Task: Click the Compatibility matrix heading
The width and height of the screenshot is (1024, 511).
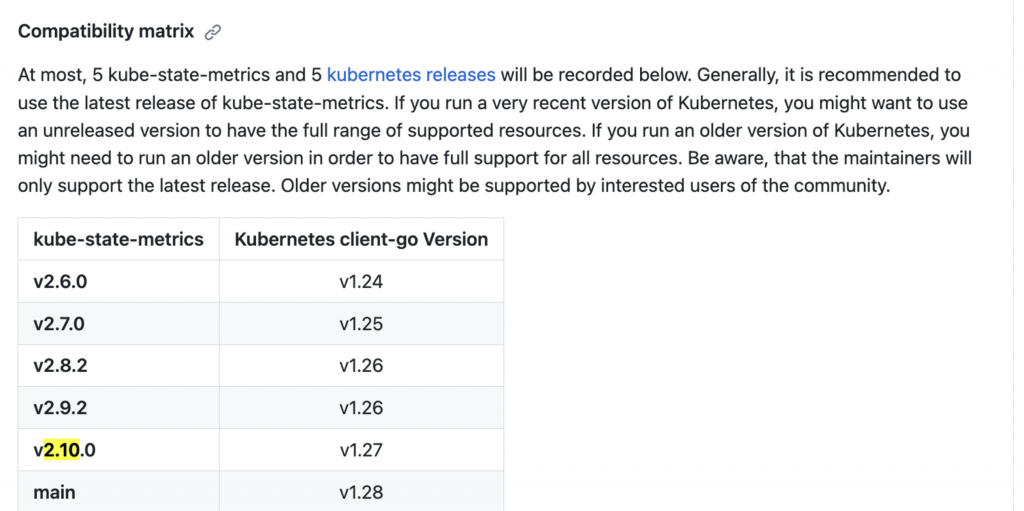Action: tap(106, 31)
